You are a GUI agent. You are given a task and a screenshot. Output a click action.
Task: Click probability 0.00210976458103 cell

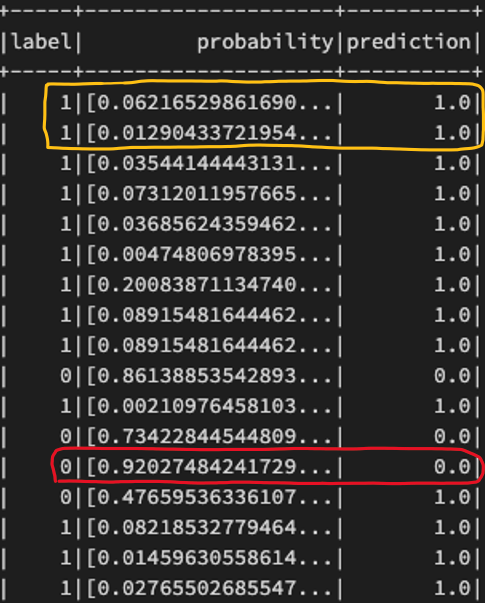tap(209, 406)
